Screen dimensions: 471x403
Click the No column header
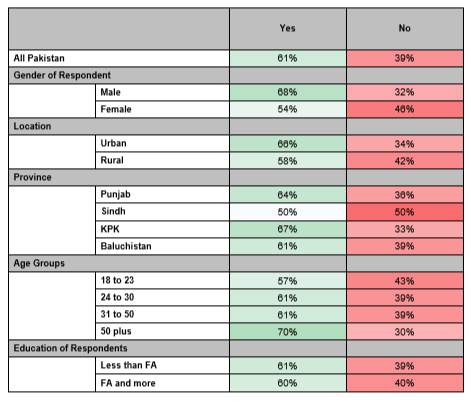(405, 29)
